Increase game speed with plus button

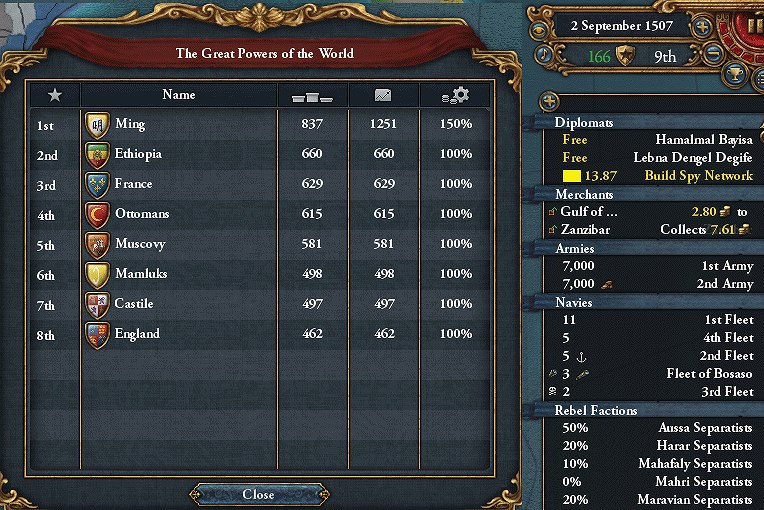[x=703, y=26]
